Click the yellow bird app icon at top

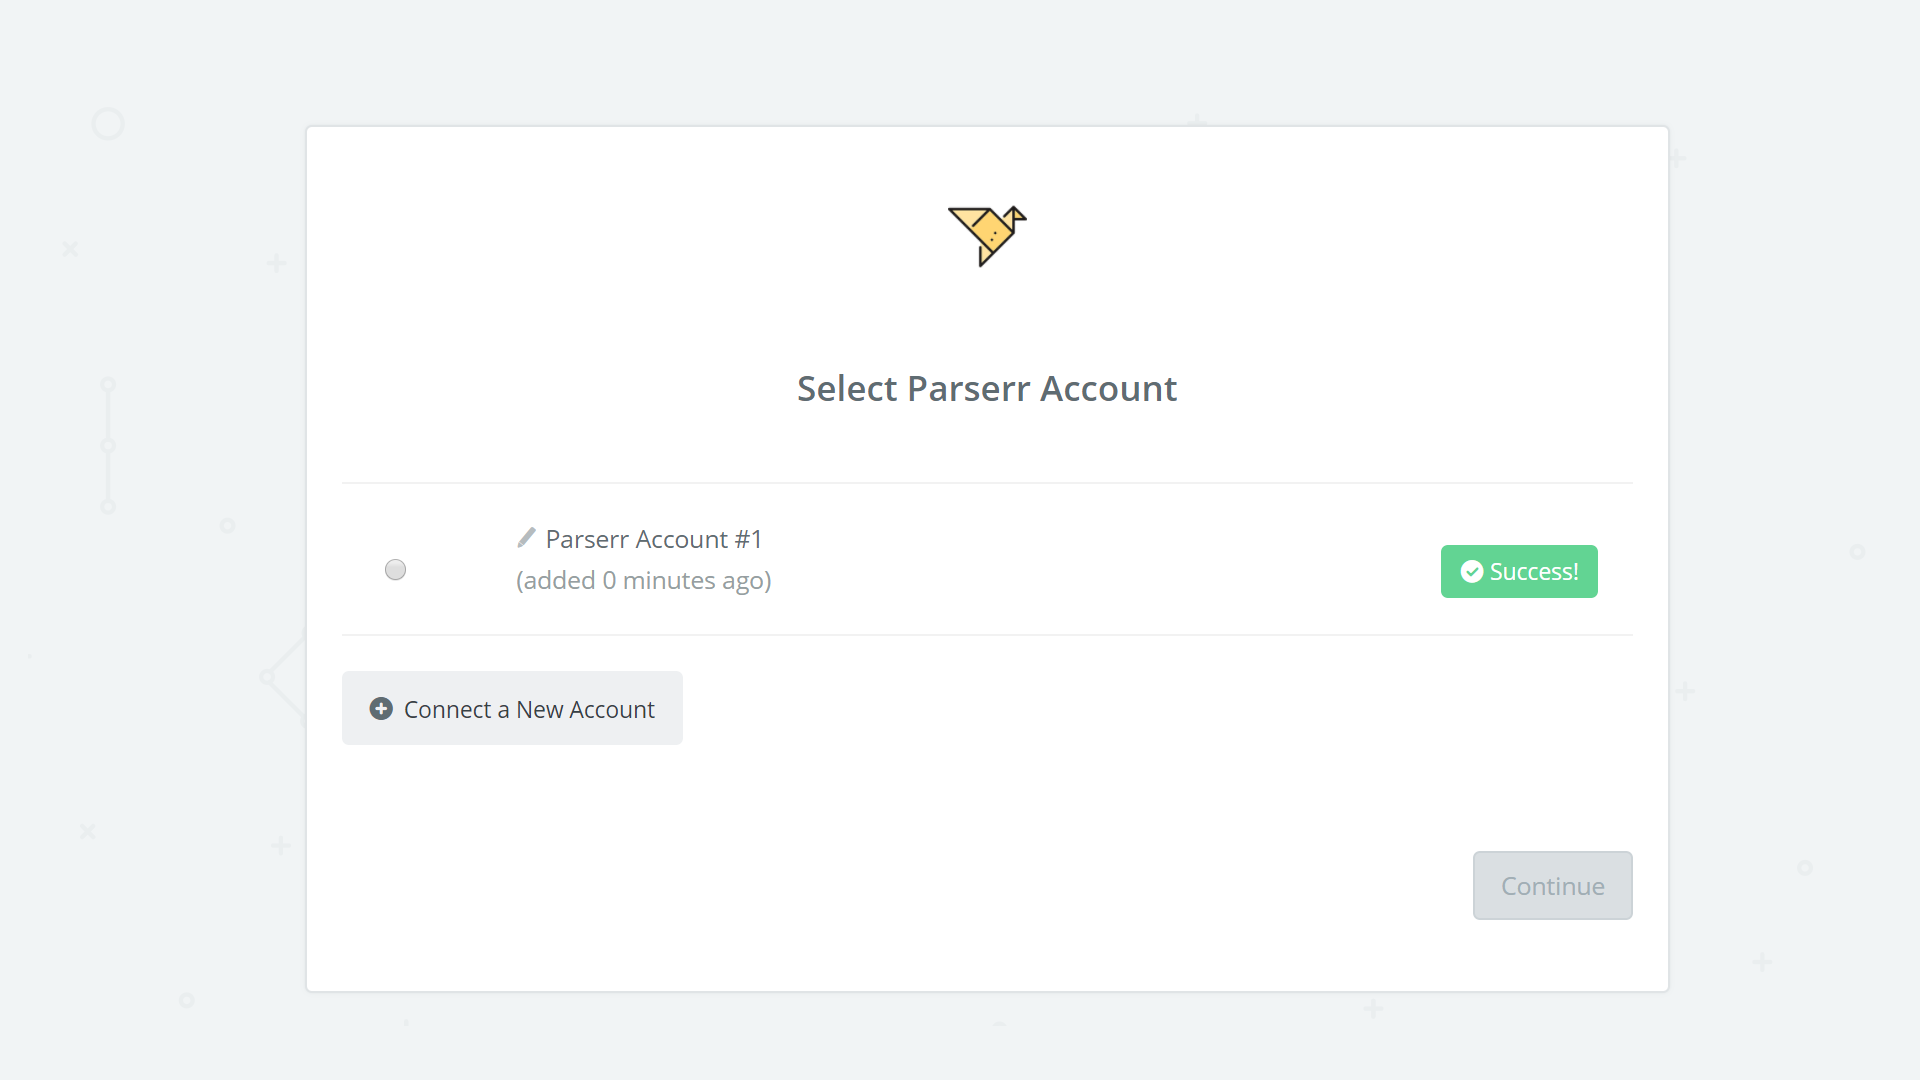[x=987, y=236]
